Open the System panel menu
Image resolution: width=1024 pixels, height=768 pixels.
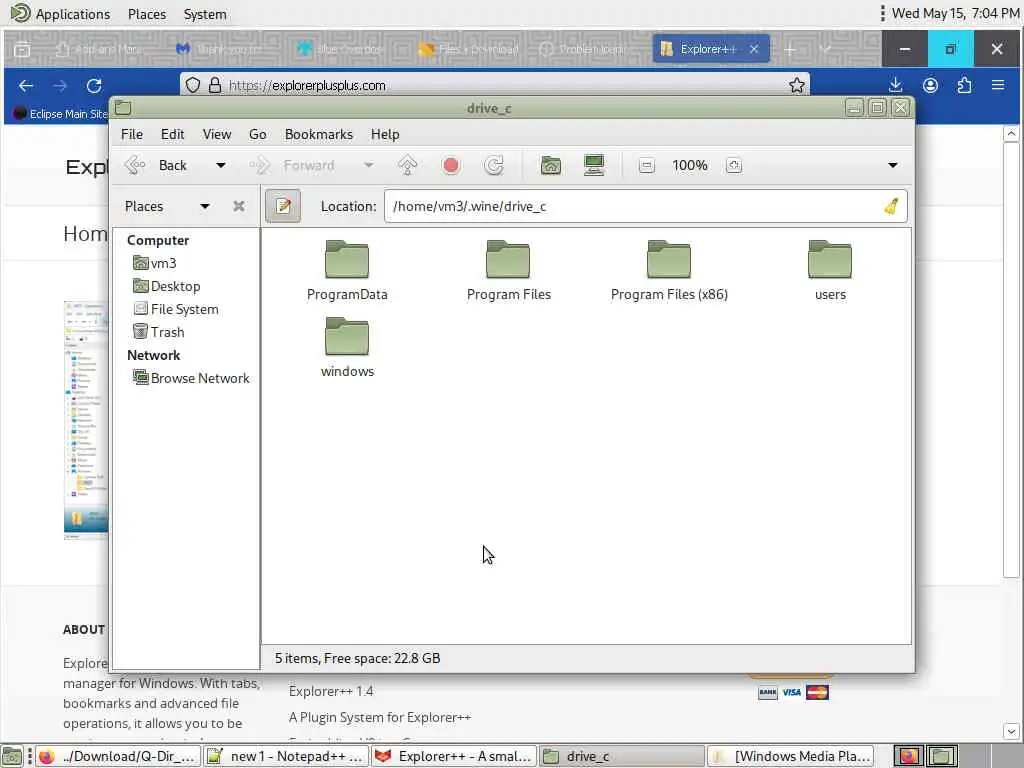point(205,14)
